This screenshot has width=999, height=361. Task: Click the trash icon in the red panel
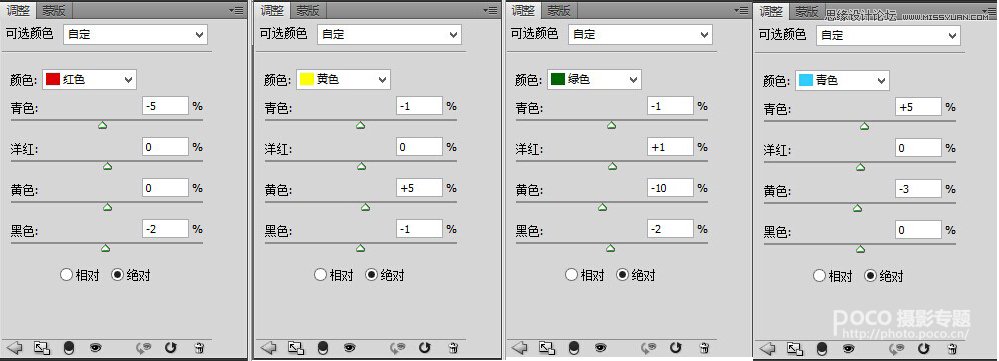199,348
